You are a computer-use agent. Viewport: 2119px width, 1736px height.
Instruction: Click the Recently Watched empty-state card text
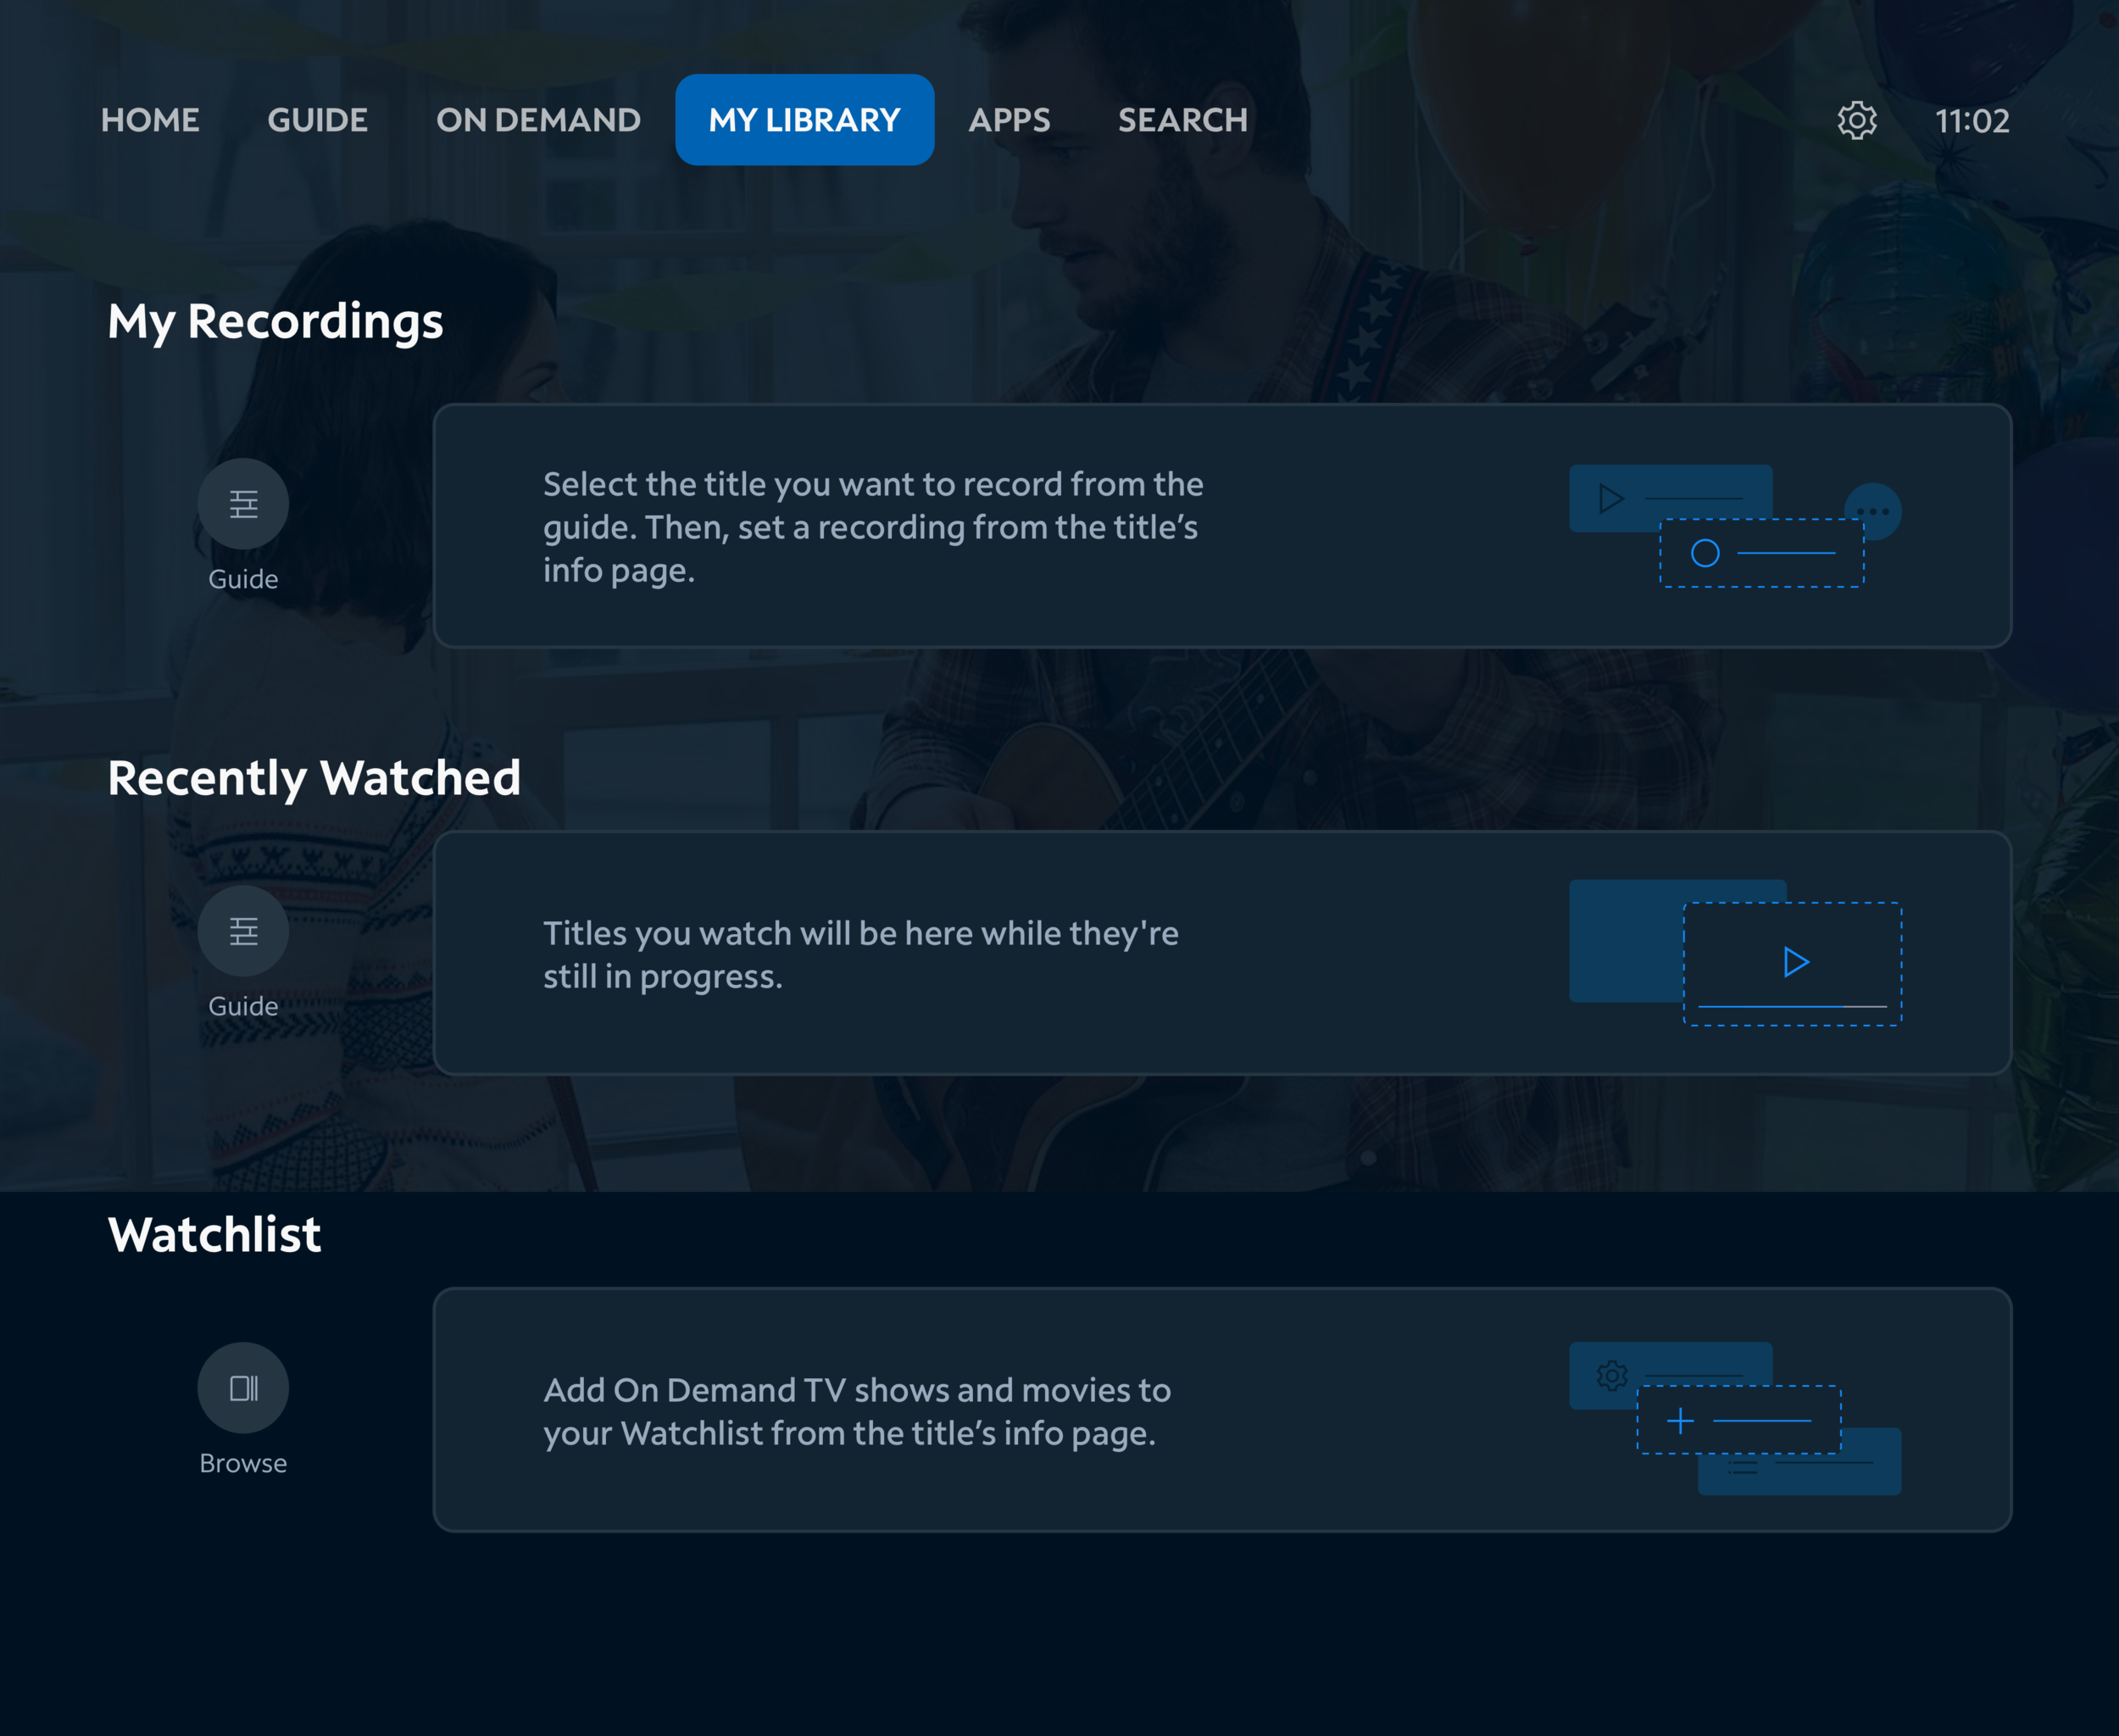[x=860, y=954]
